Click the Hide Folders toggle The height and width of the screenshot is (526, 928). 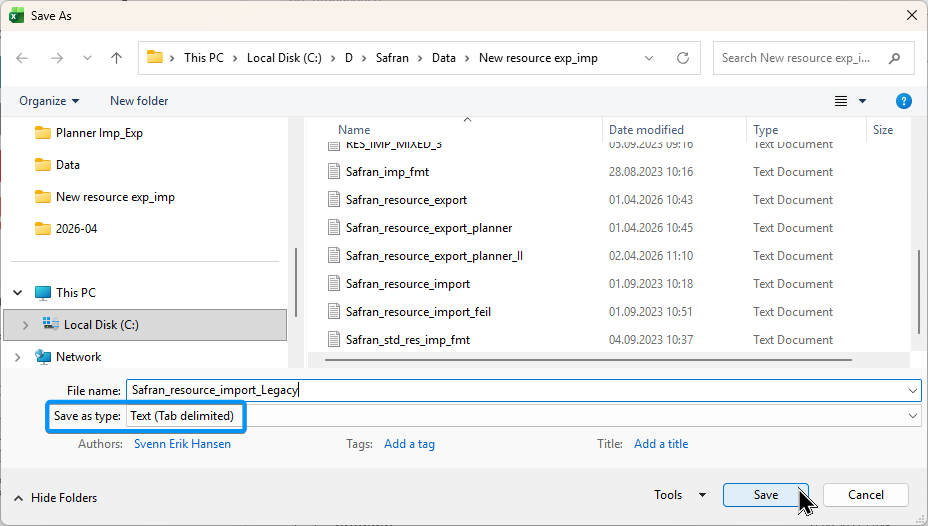56,498
